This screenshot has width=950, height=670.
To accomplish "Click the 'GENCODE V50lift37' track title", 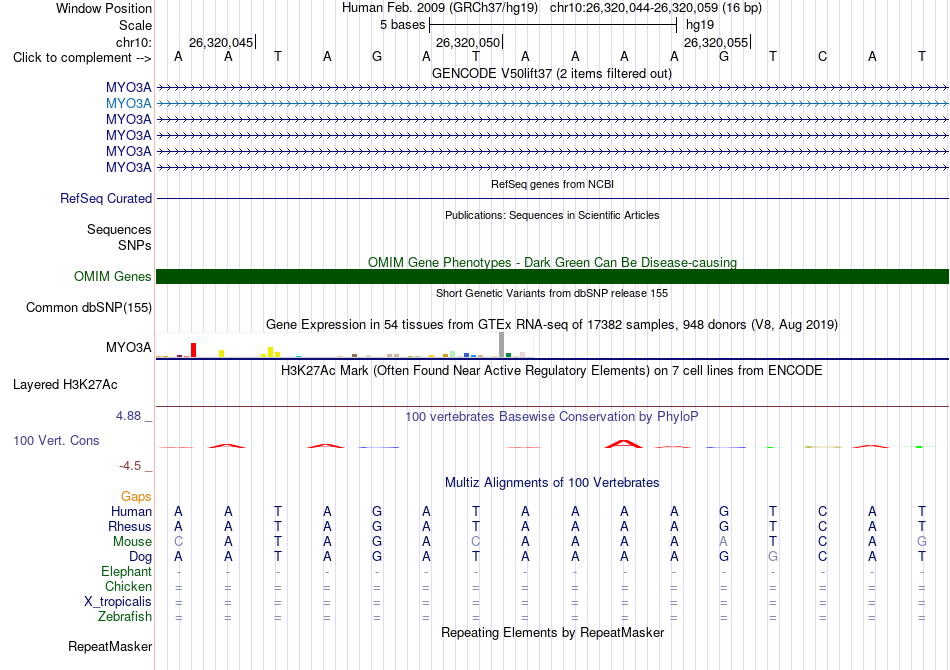I will 552,74.
